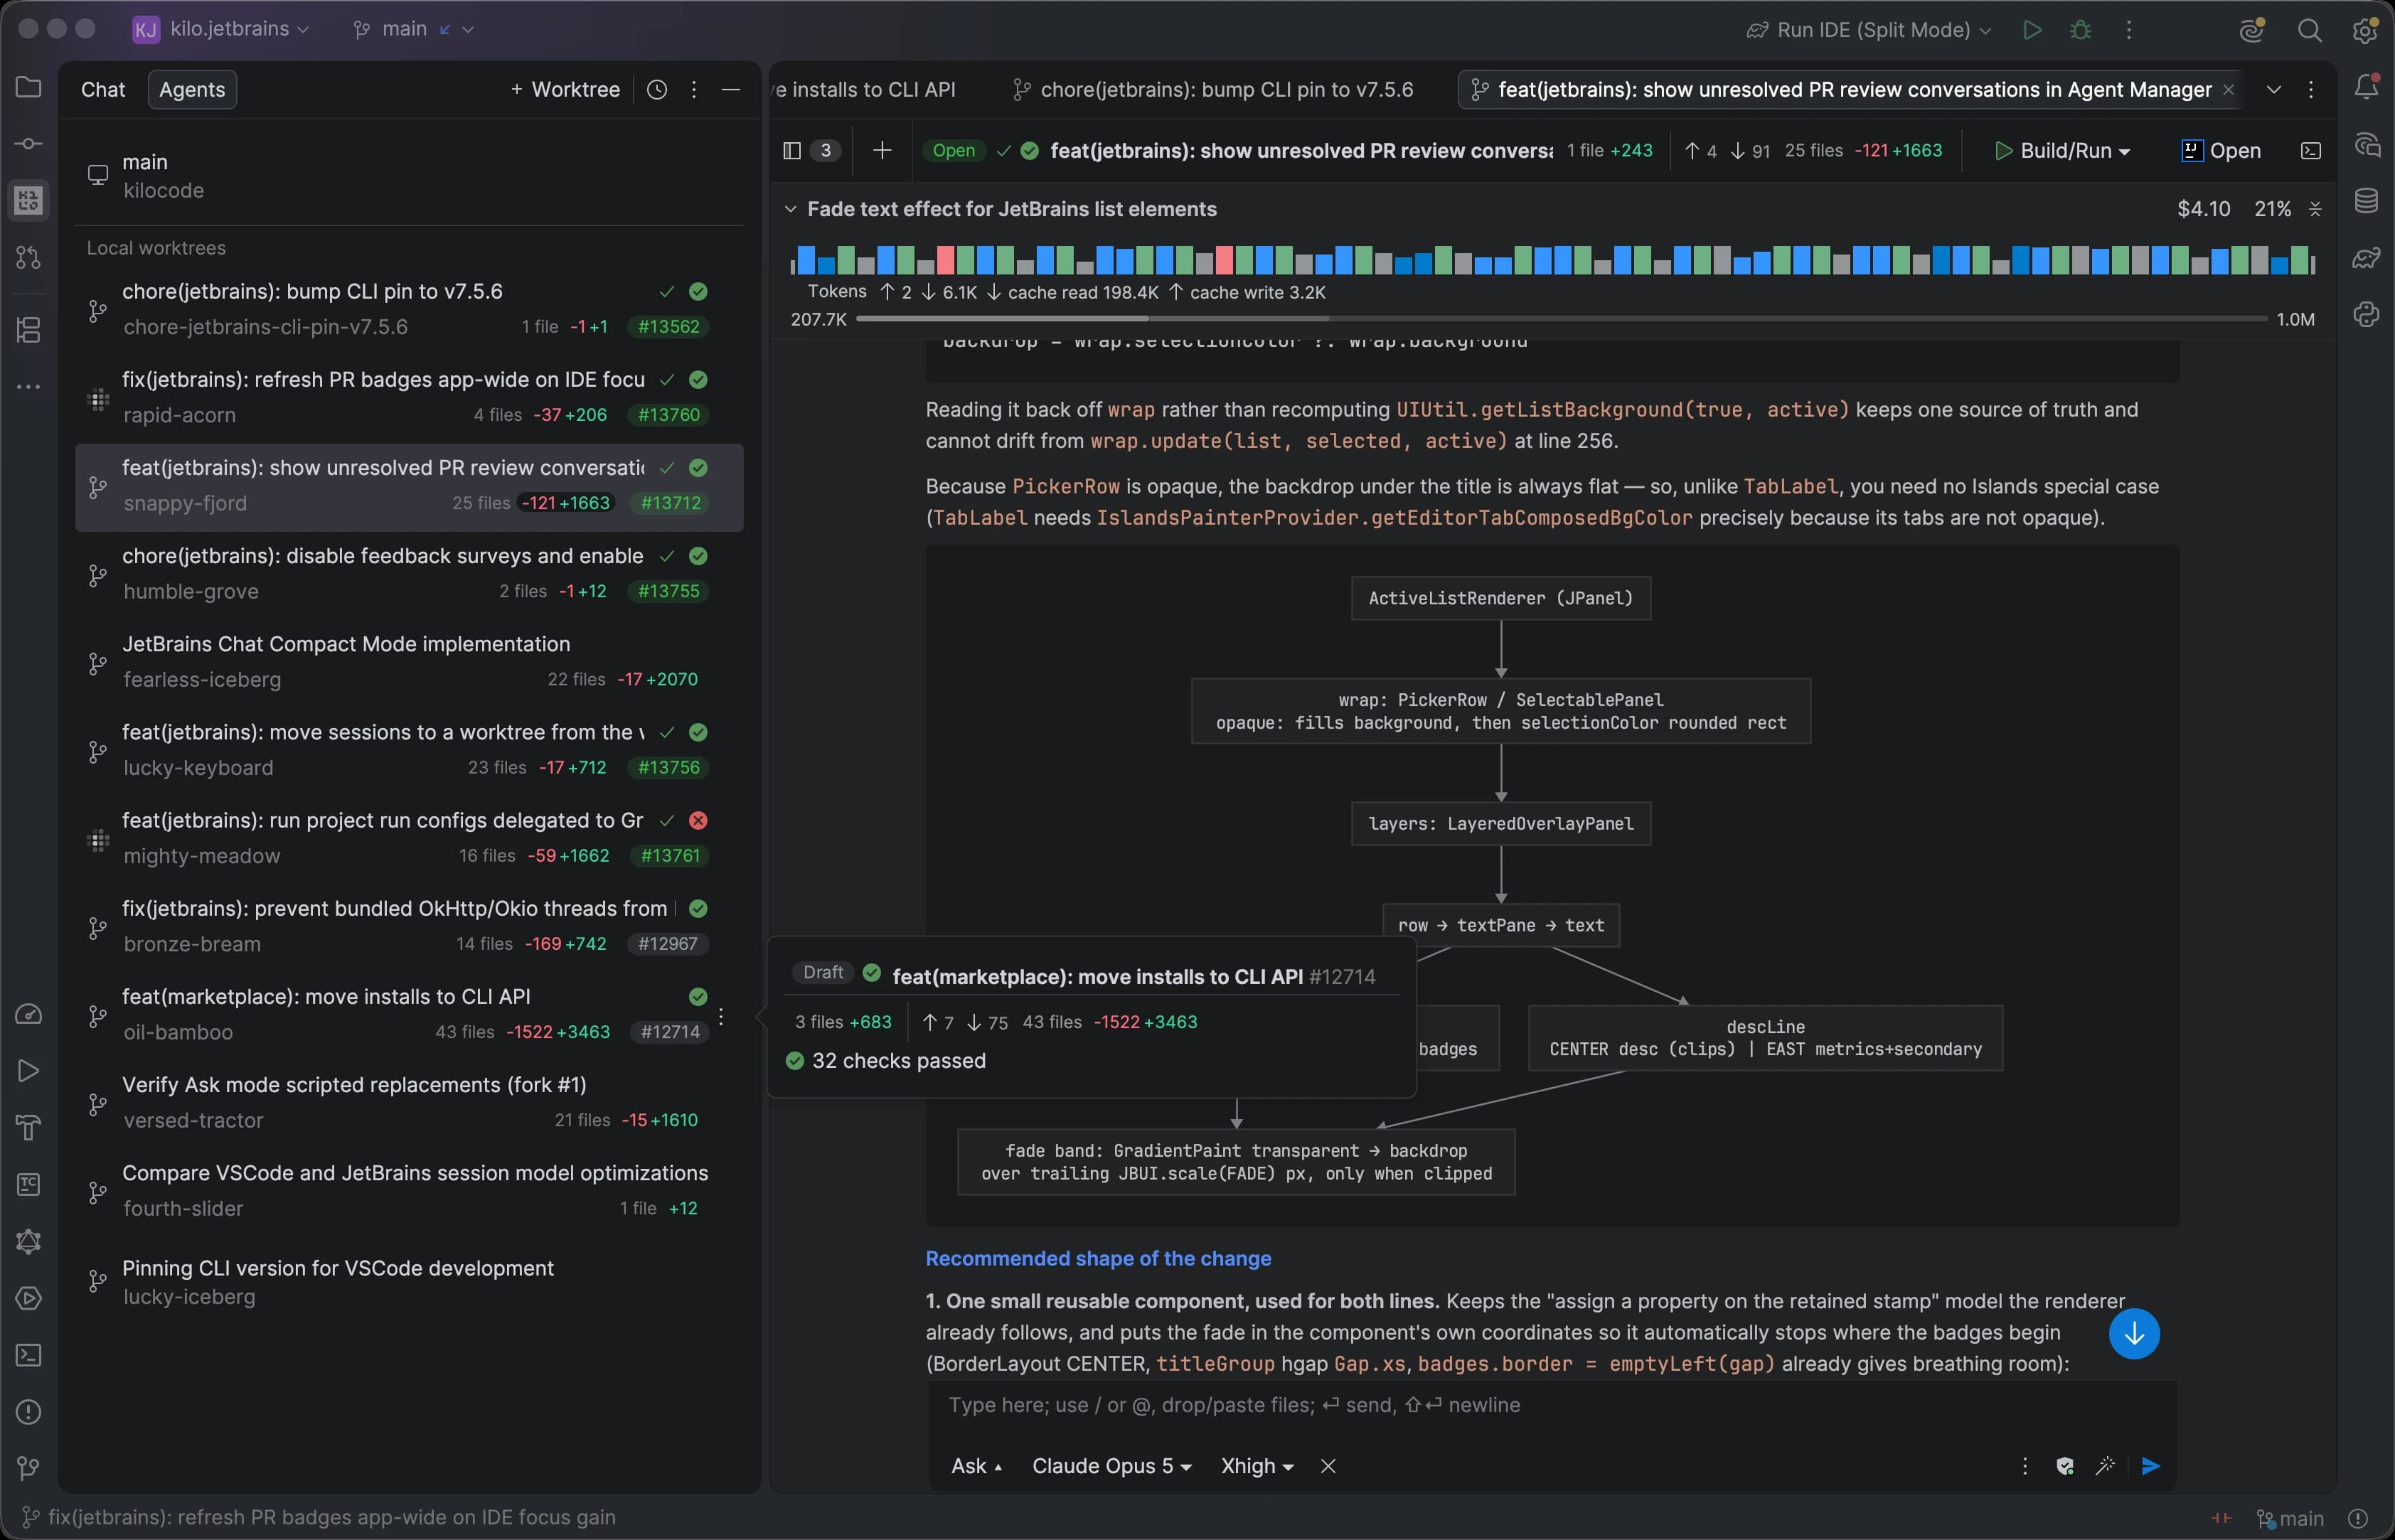Image resolution: width=2395 pixels, height=1540 pixels.
Task: Open the Notifications bell icon
Action: point(2366,87)
